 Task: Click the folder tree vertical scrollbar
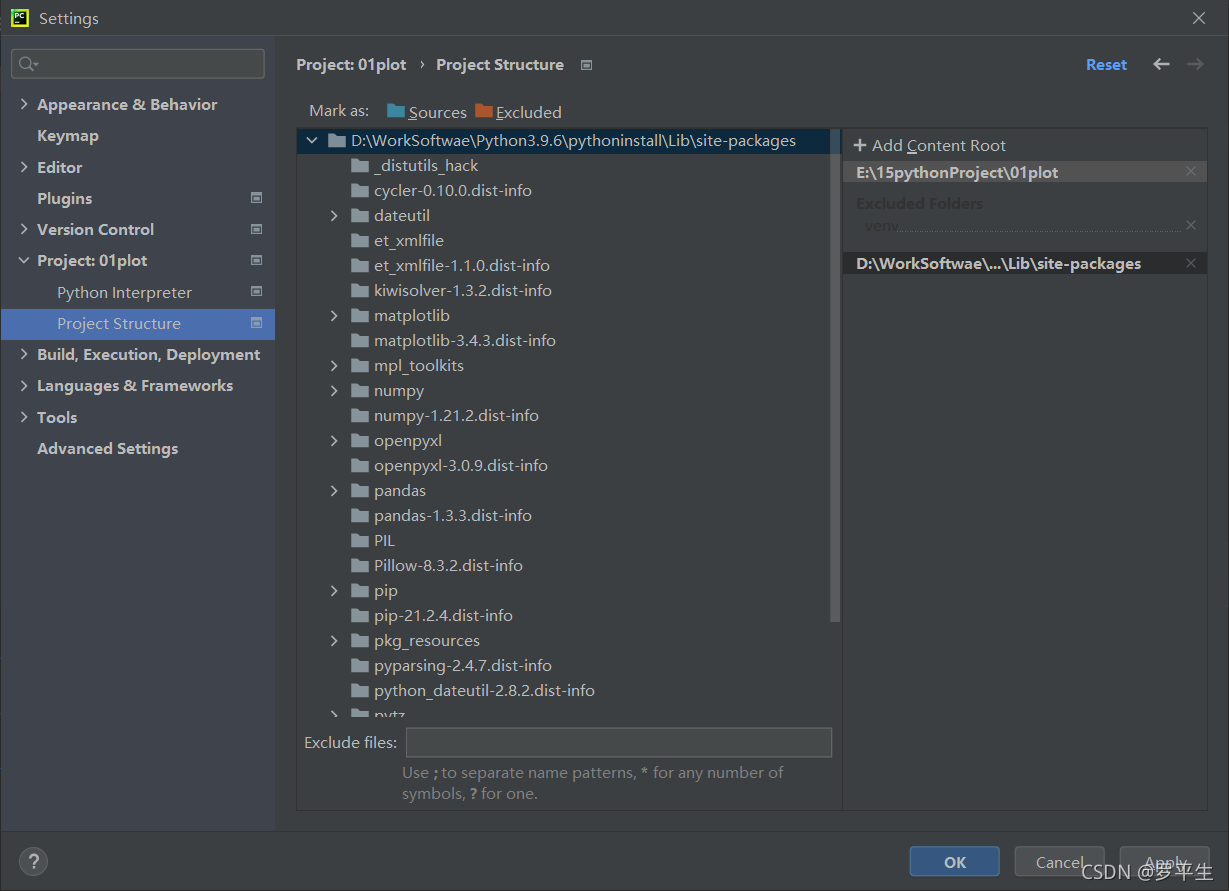836,375
